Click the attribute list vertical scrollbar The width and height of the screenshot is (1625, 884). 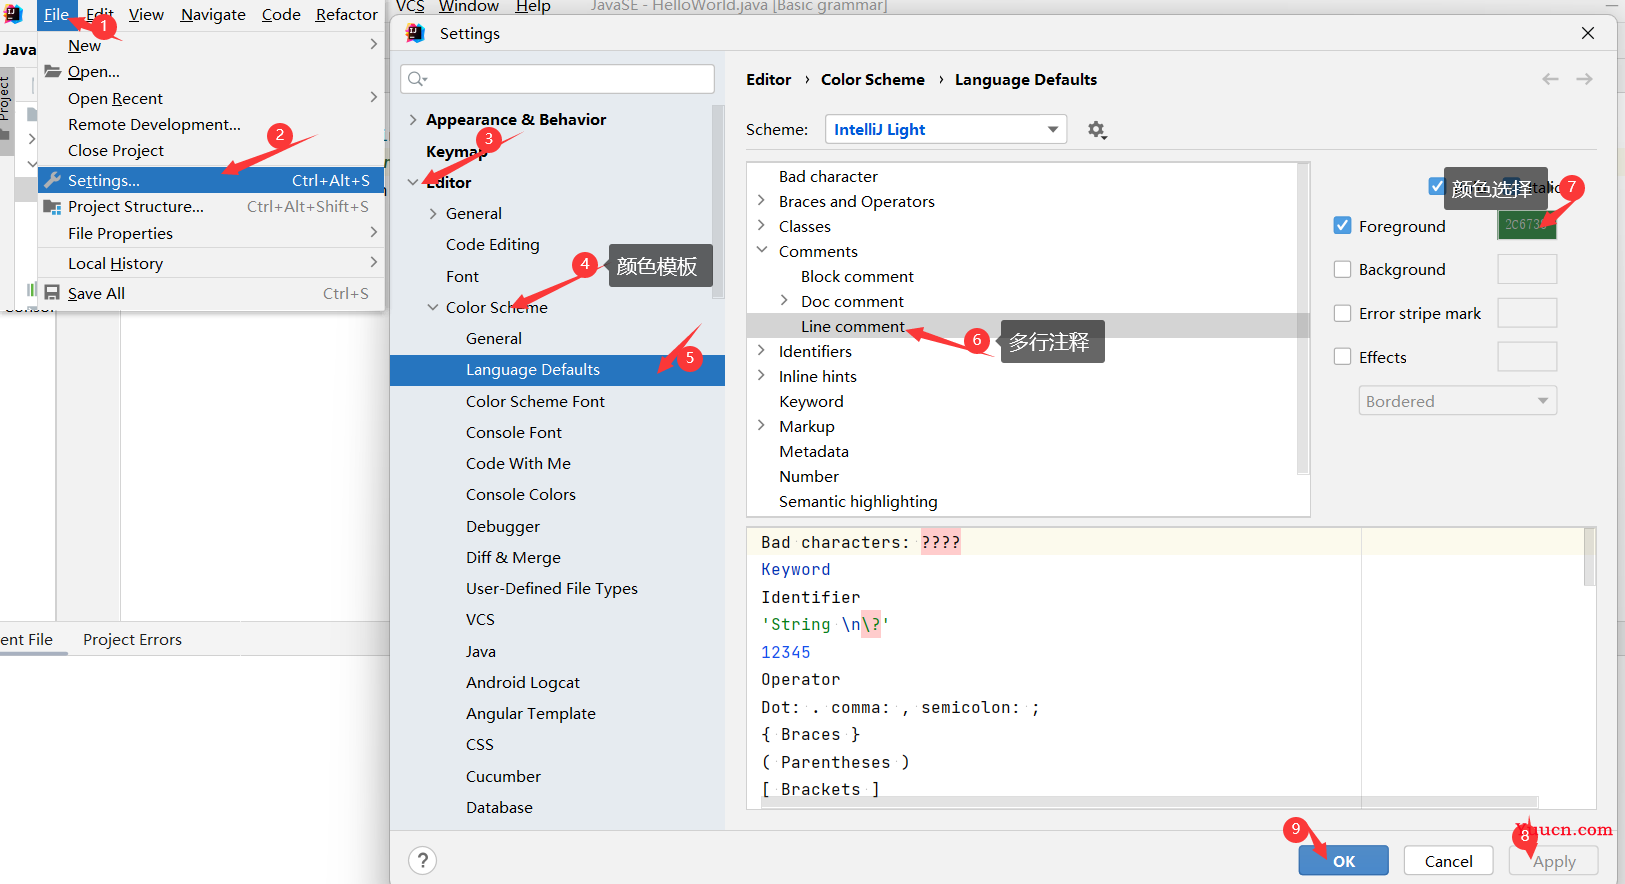pyautogui.click(x=1303, y=318)
